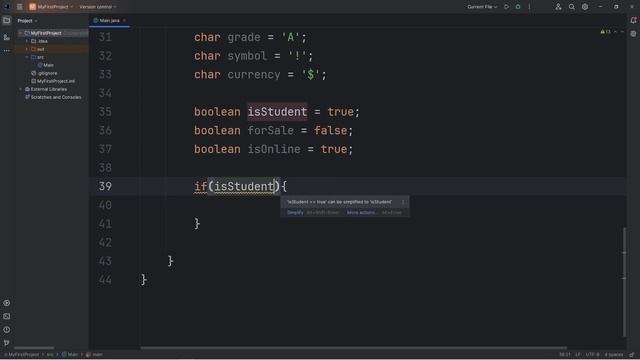Click the editor horizontal scrollbar
Viewport: 640px width, 360px height.
point(353,348)
